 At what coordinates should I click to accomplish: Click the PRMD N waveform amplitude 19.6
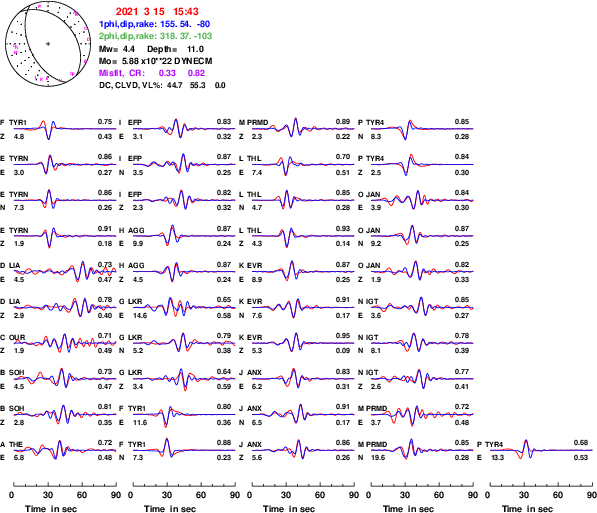(x=422, y=450)
